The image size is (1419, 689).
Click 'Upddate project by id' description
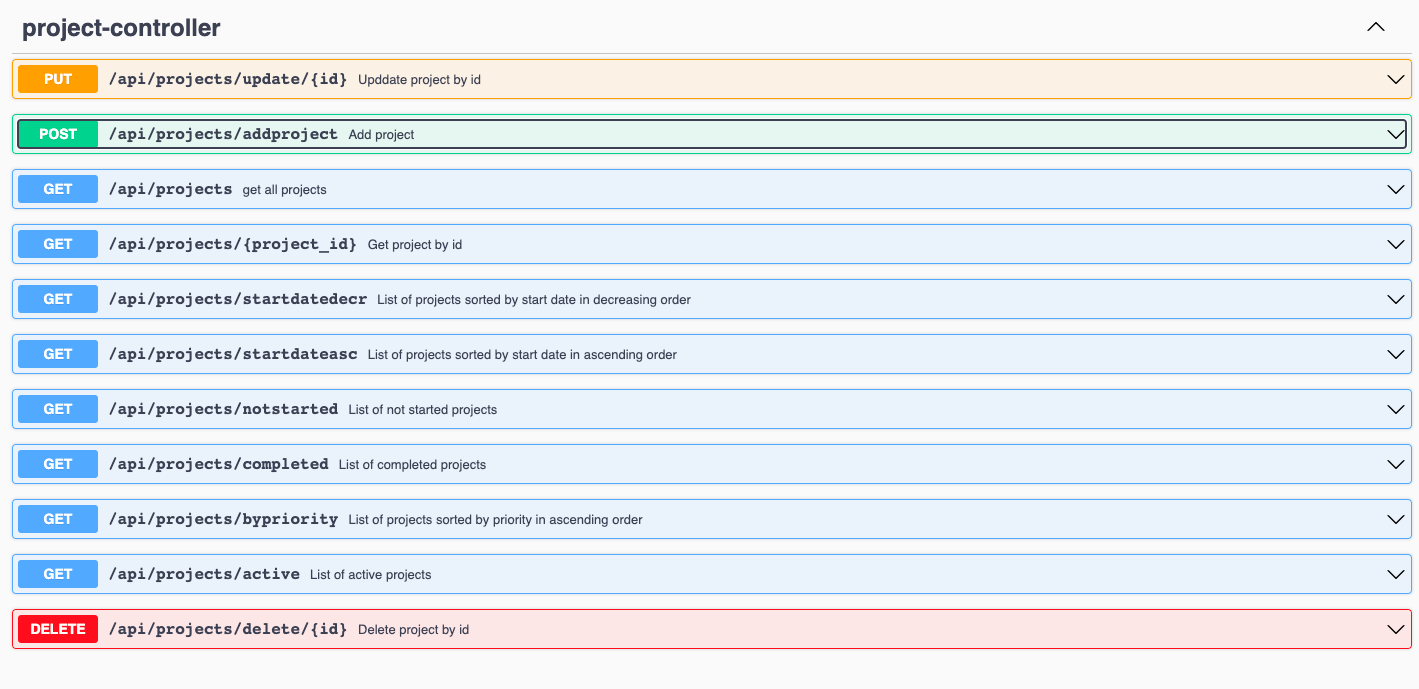[x=419, y=79]
